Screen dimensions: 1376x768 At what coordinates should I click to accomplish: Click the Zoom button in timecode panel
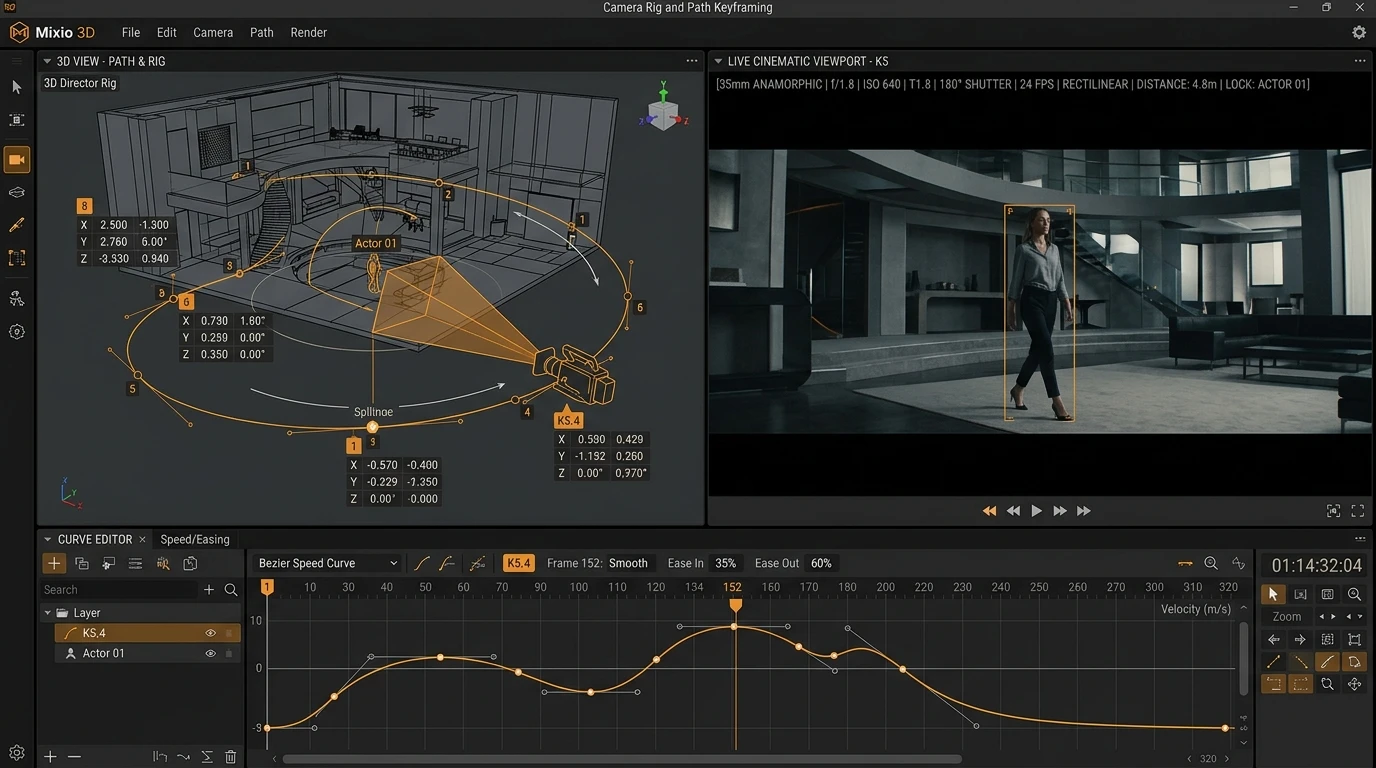[x=1286, y=617]
